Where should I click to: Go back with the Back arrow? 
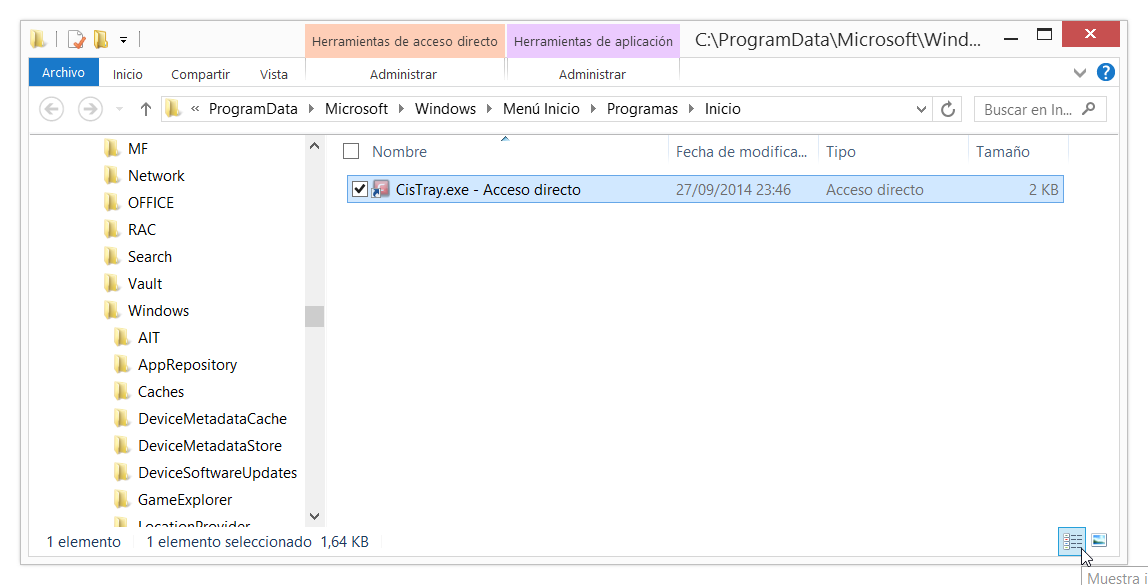tap(51, 109)
